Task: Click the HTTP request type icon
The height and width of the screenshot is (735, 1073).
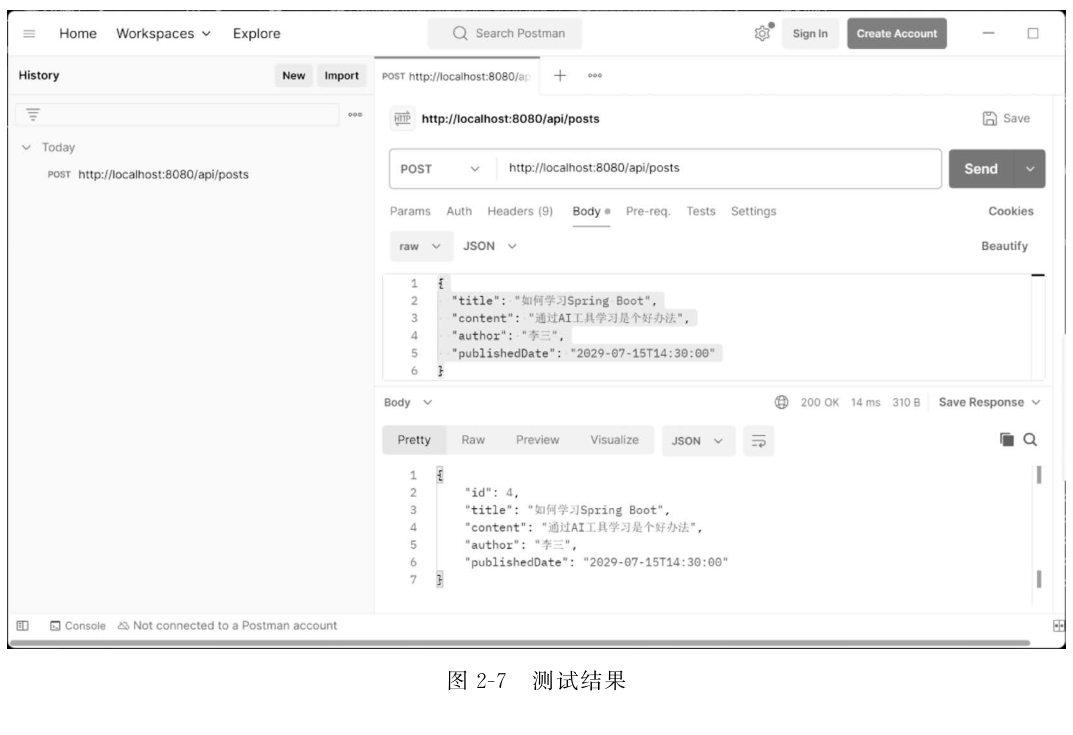Action: (x=402, y=118)
